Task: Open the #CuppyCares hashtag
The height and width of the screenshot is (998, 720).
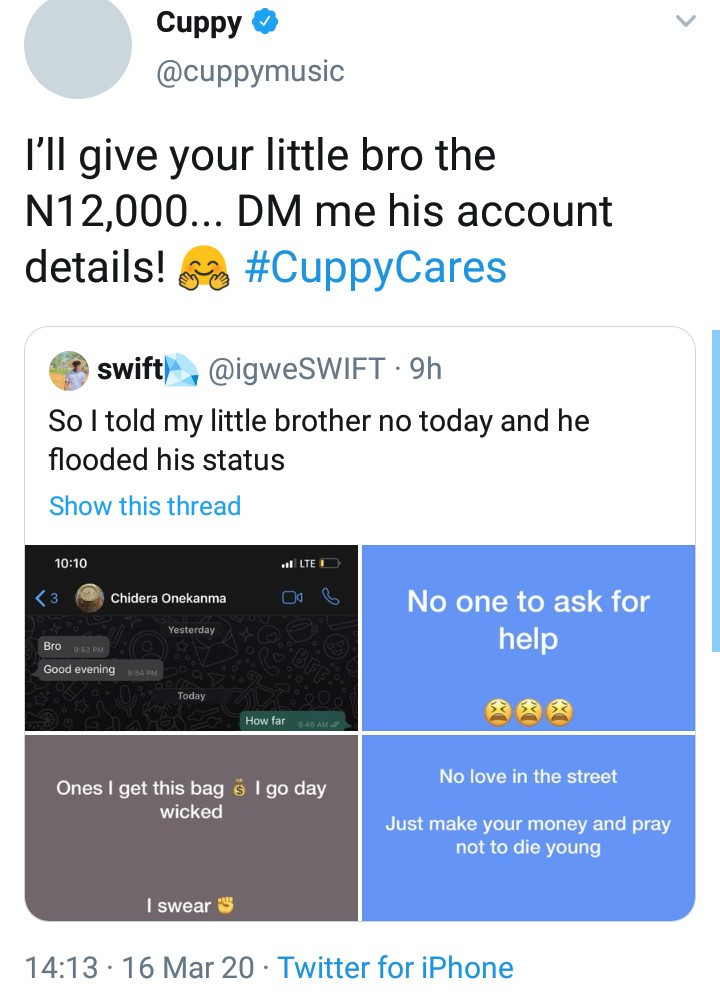Action: click(x=376, y=267)
